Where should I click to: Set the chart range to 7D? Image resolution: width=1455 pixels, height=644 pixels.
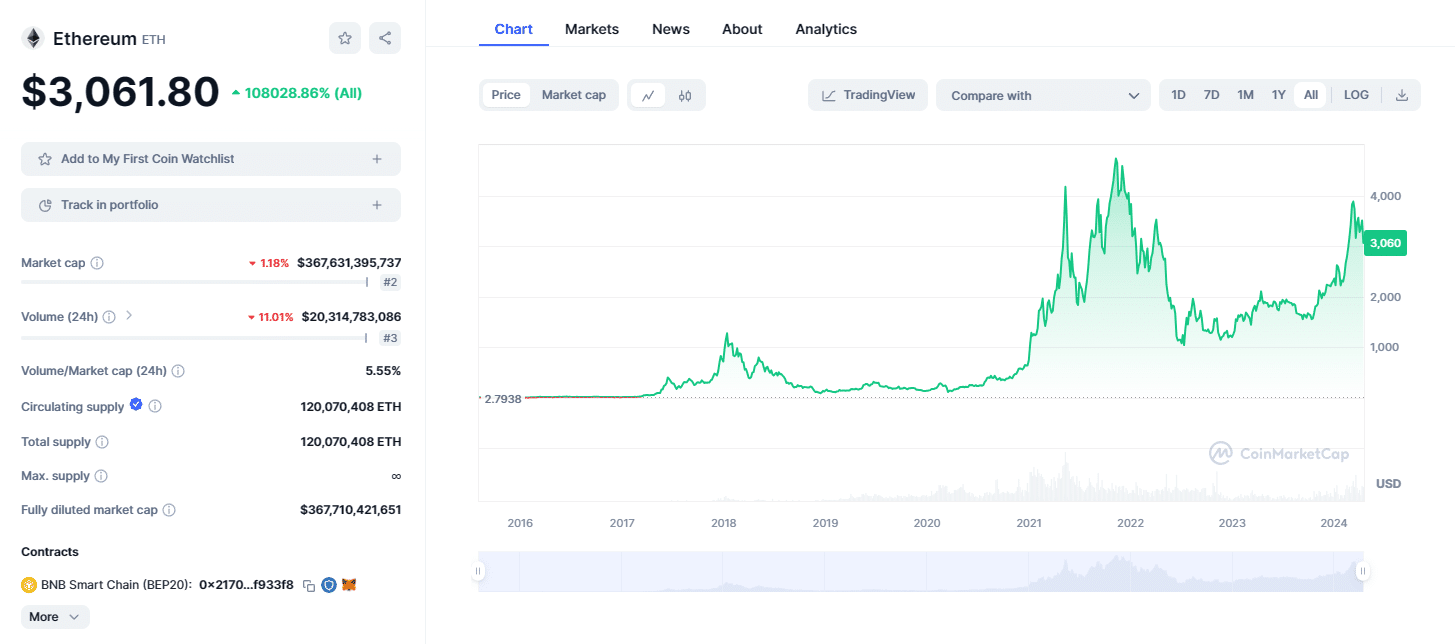coord(1212,95)
